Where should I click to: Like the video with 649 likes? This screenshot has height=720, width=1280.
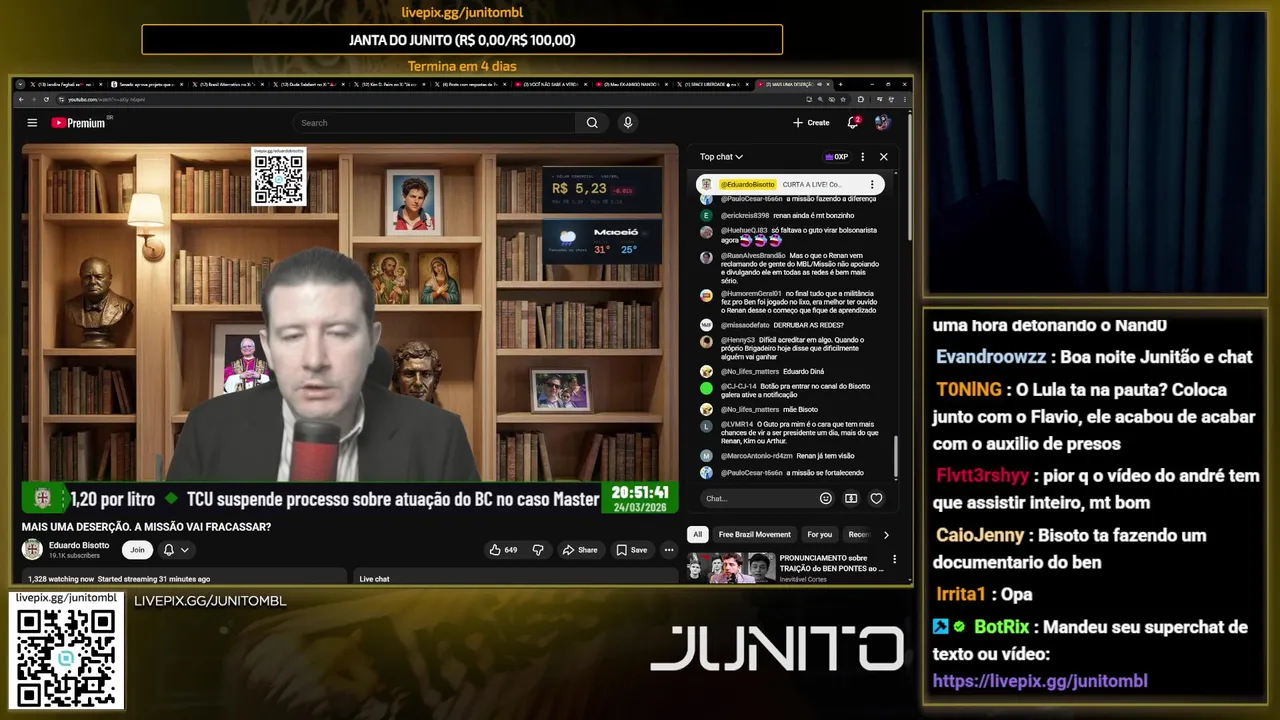pos(503,549)
